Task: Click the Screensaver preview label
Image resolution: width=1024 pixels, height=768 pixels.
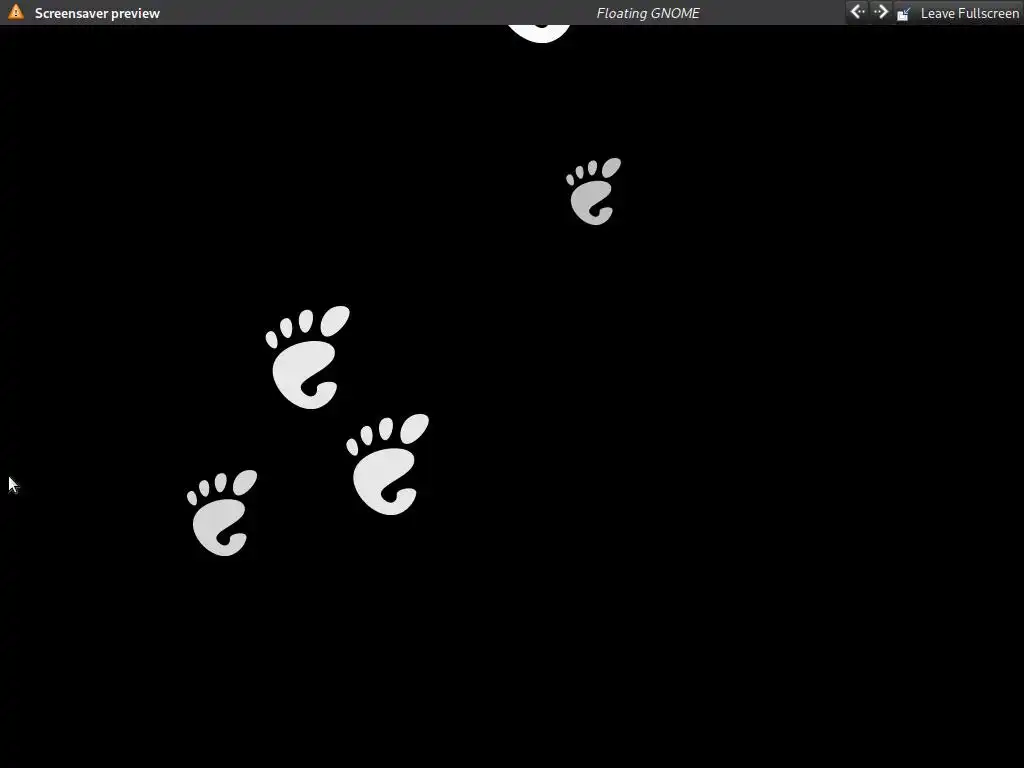Action: click(97, 13)
